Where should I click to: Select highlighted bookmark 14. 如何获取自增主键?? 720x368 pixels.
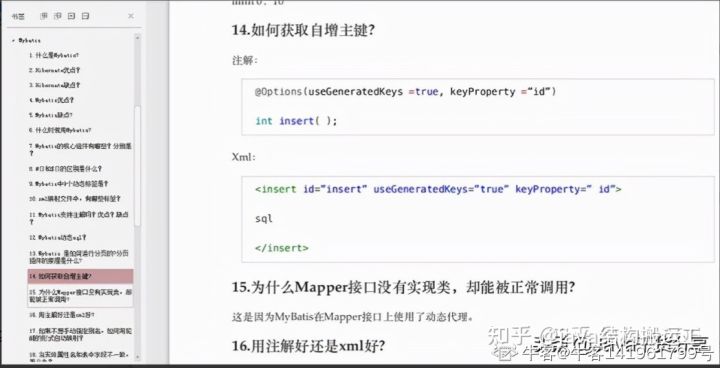coord(80,276)
